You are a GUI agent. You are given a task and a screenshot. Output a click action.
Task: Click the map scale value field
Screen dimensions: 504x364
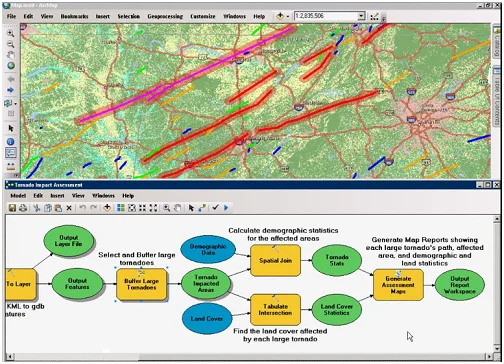[x=326, y=16]
